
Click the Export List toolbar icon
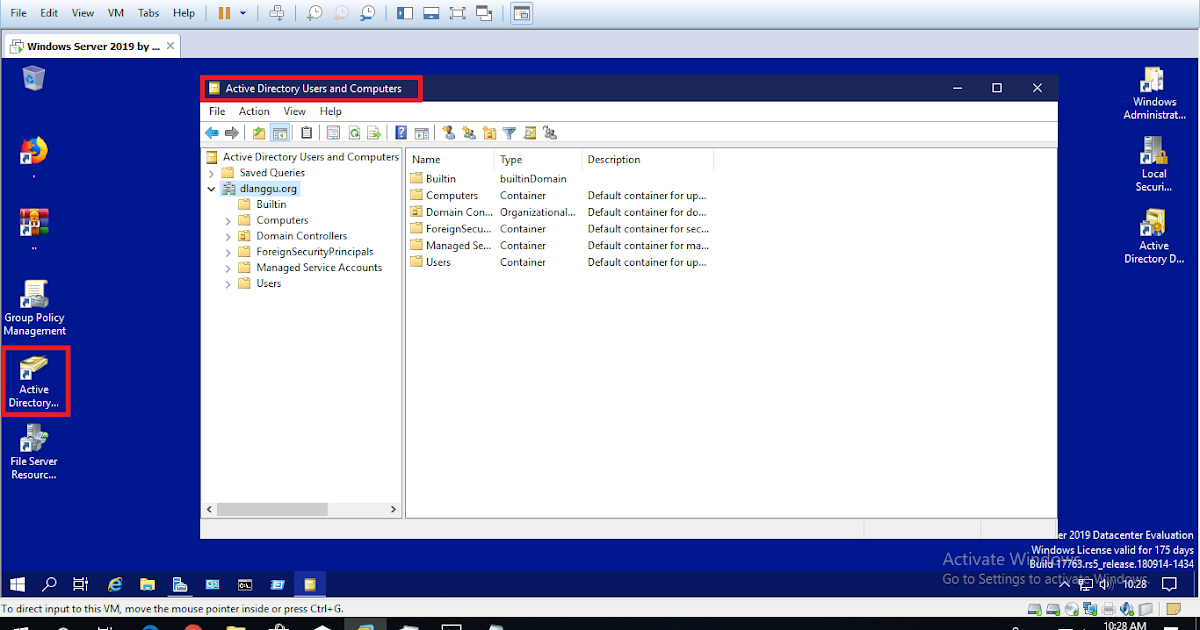click(x=374, y=133)
